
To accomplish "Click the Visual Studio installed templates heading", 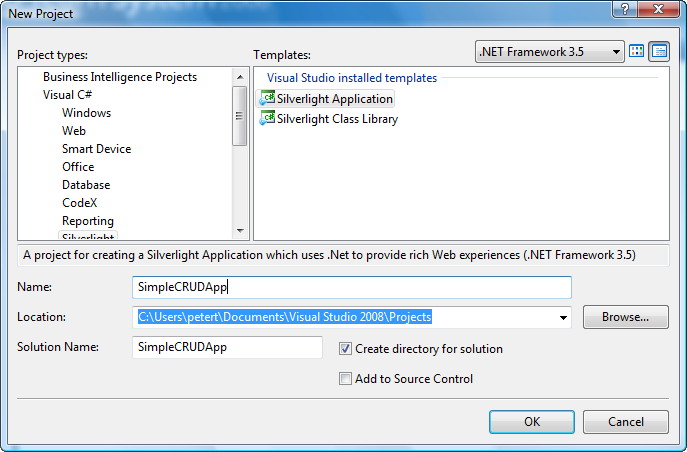I will [352, 78].
